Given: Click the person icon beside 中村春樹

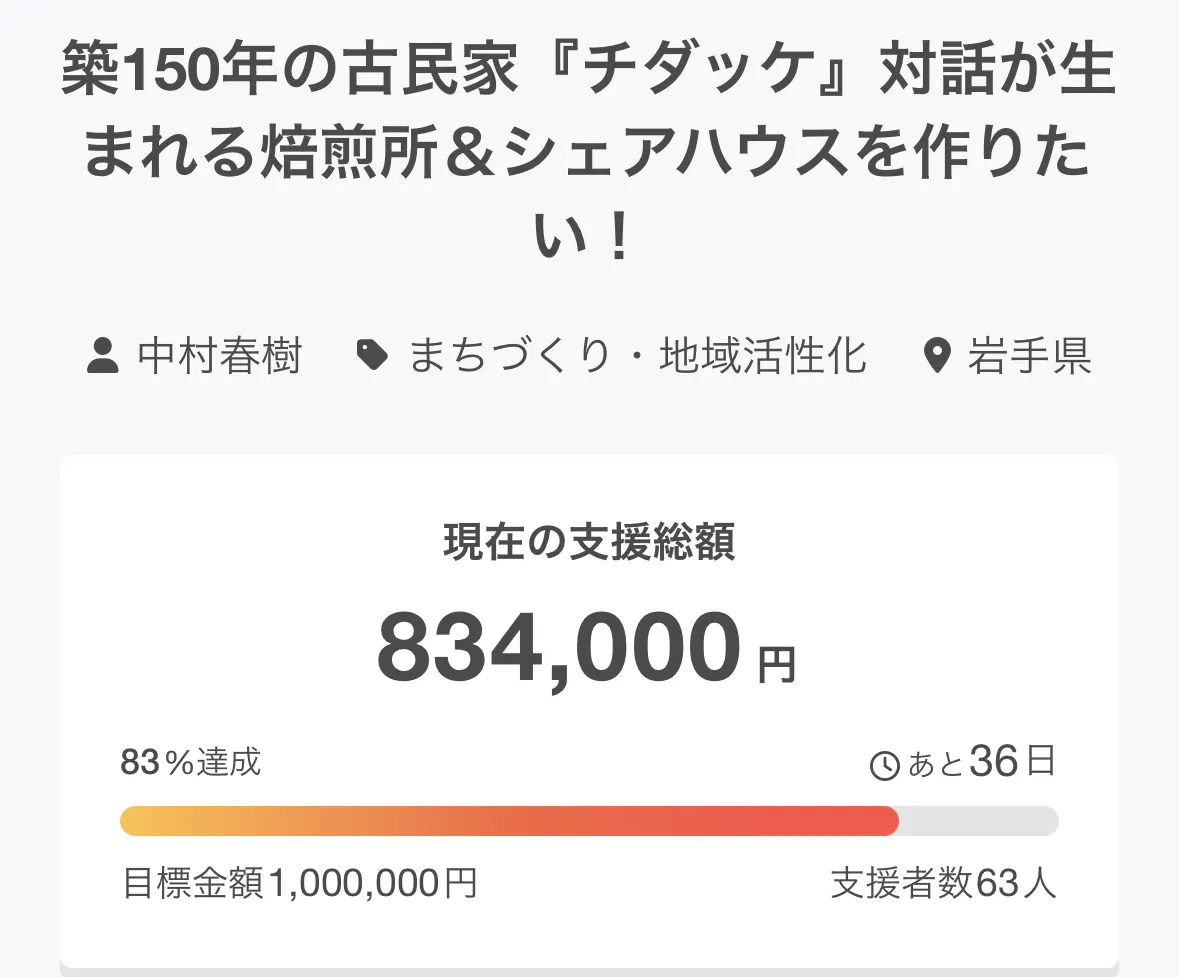Looking at the screenshot, I should click(x=102, y=356).
